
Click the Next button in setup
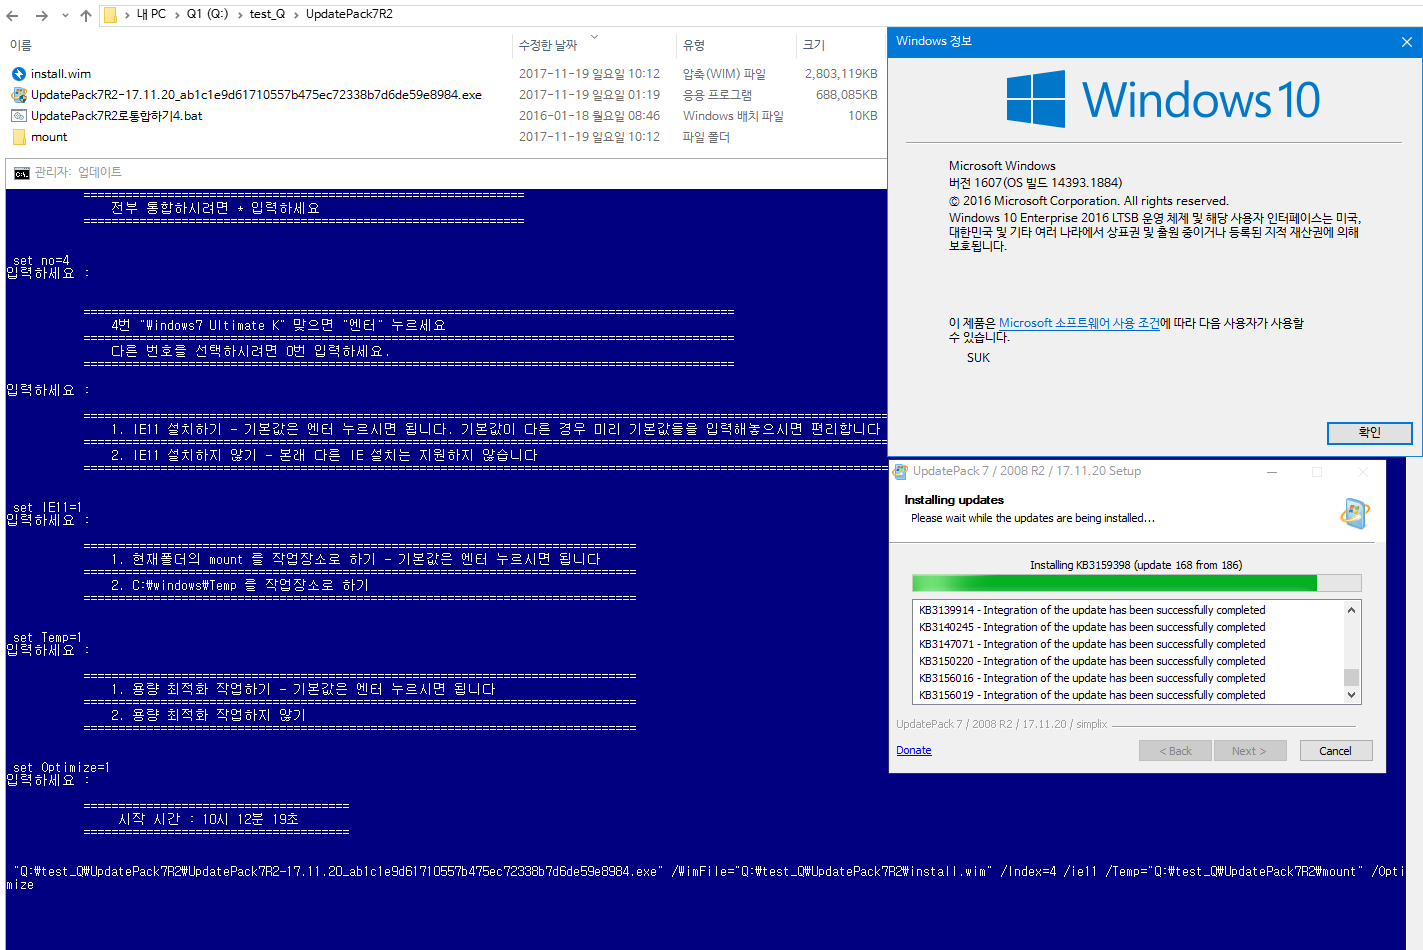(1249, 751)
